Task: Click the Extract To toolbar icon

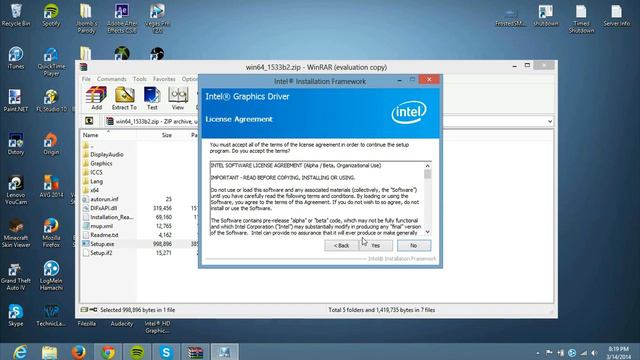Action: coord(124,98)
